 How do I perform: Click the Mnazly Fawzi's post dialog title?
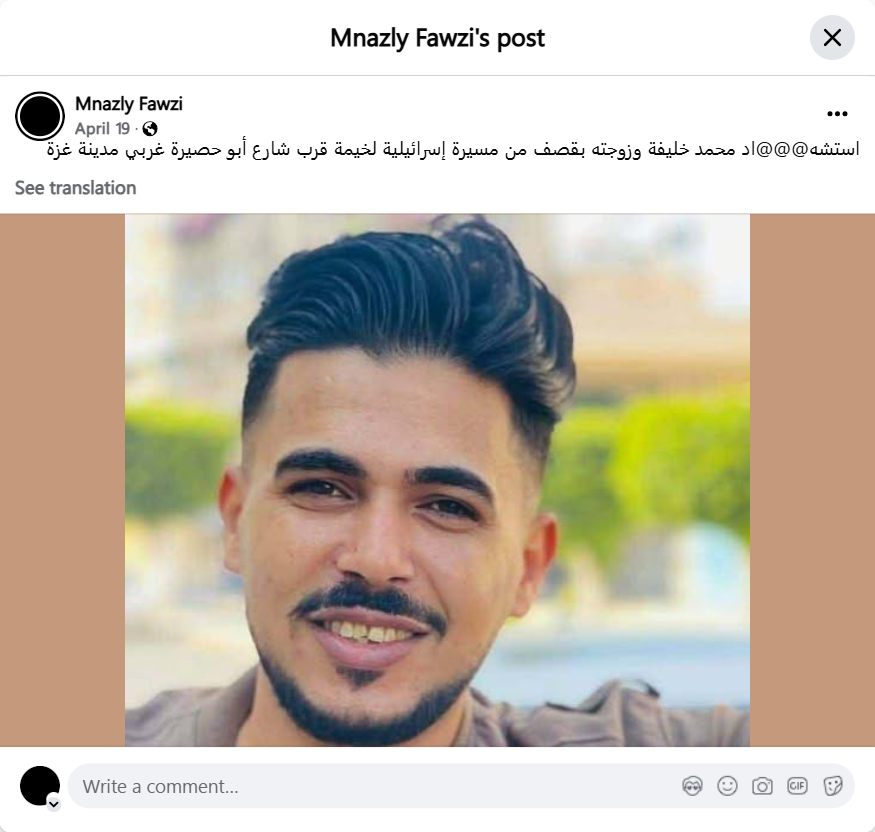click(438, 38)
